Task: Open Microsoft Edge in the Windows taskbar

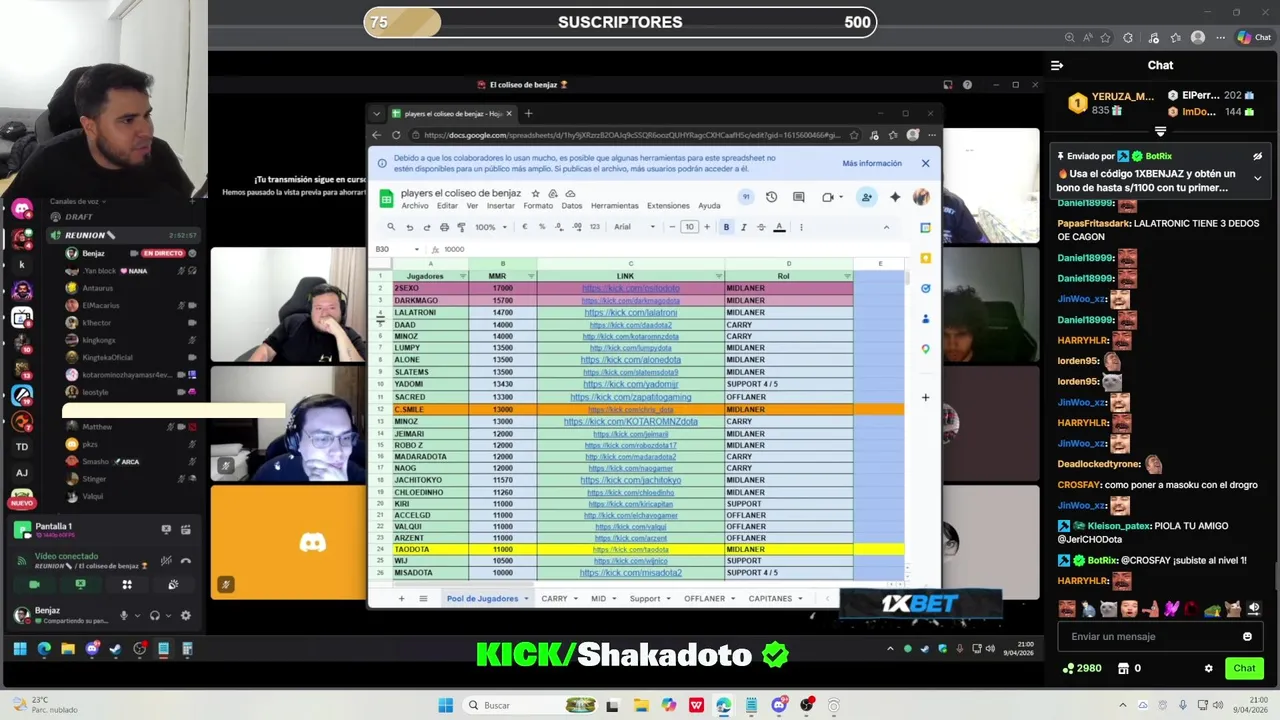Action: click(723, 705)
